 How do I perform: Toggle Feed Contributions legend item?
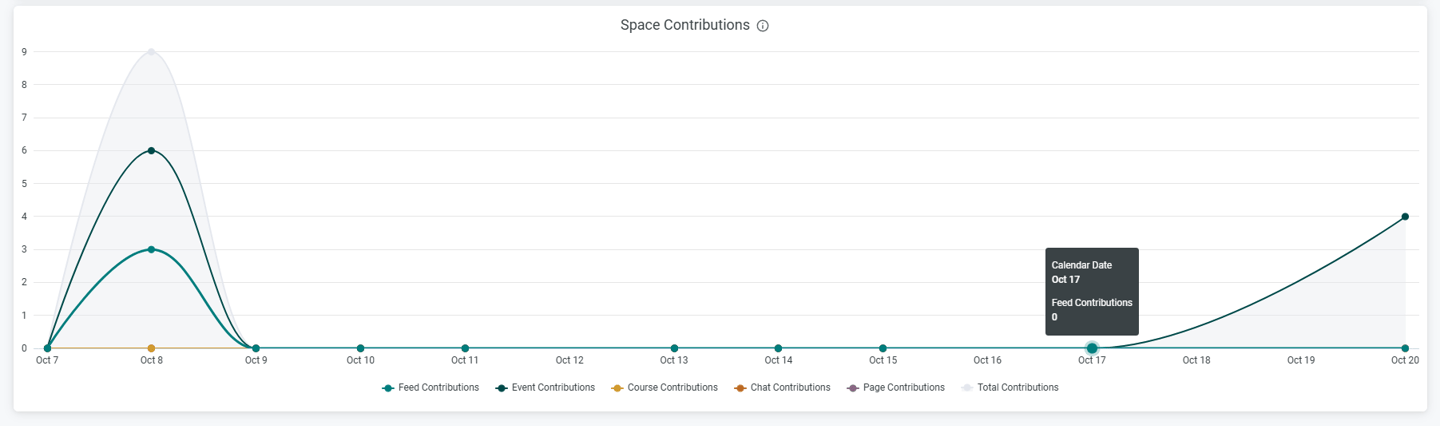431,388
